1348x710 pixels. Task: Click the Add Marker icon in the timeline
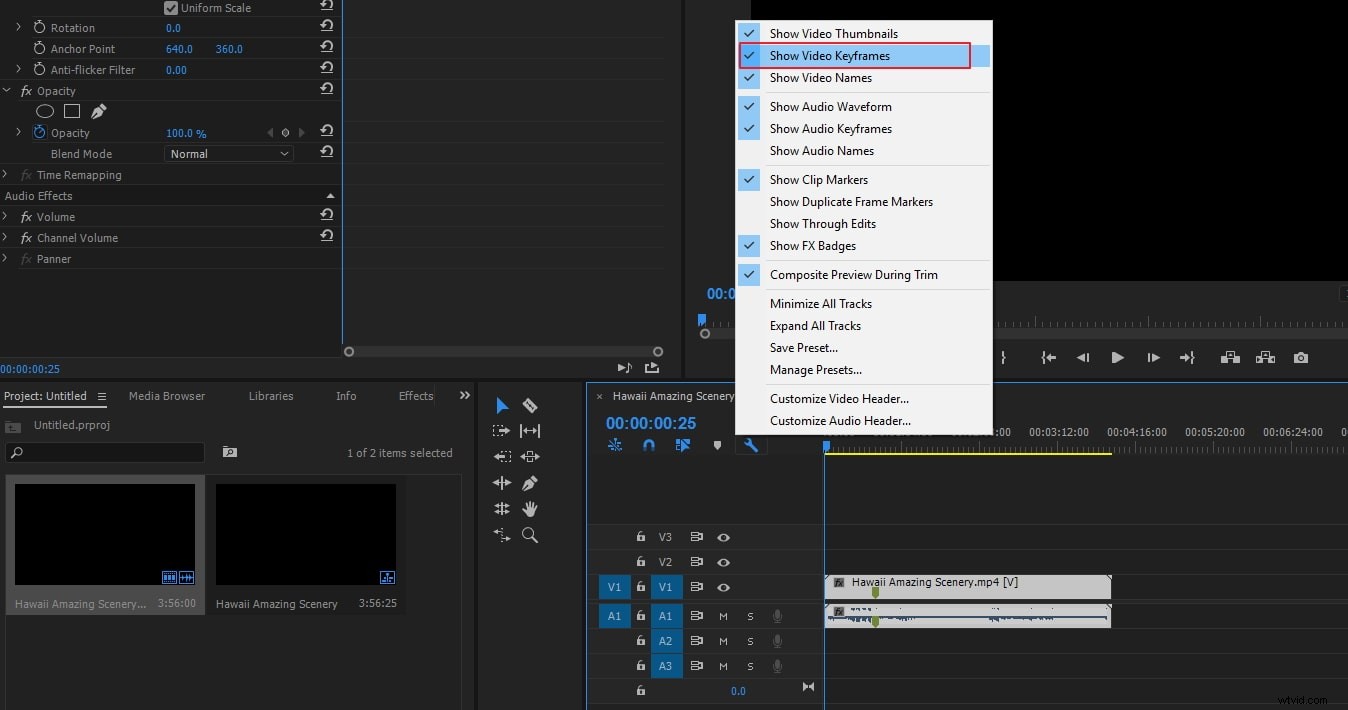pos(717,445)
